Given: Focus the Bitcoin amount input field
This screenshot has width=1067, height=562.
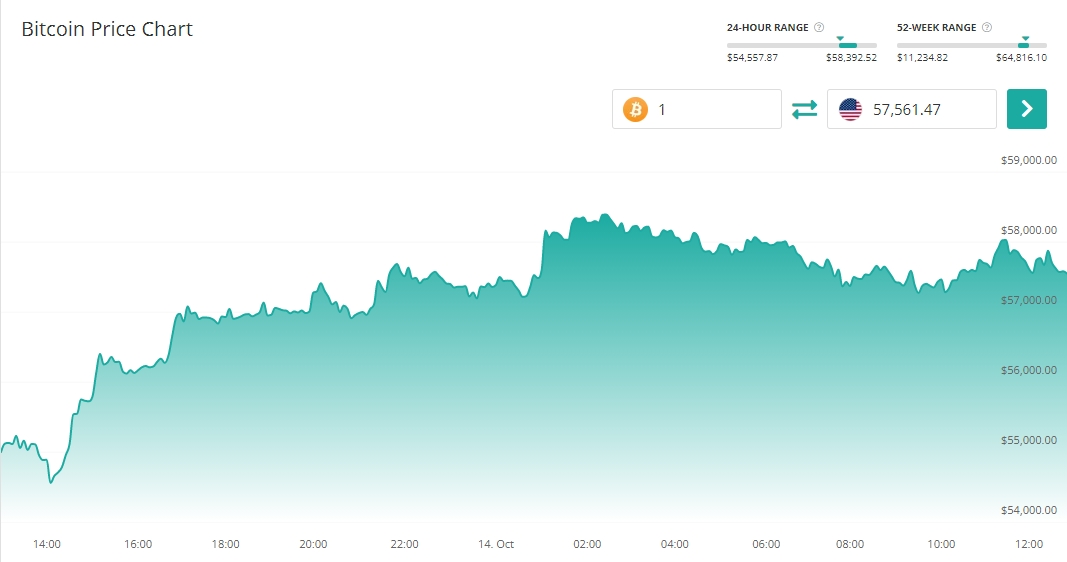Looking at the screenshot, I should [x=712, y=109].
